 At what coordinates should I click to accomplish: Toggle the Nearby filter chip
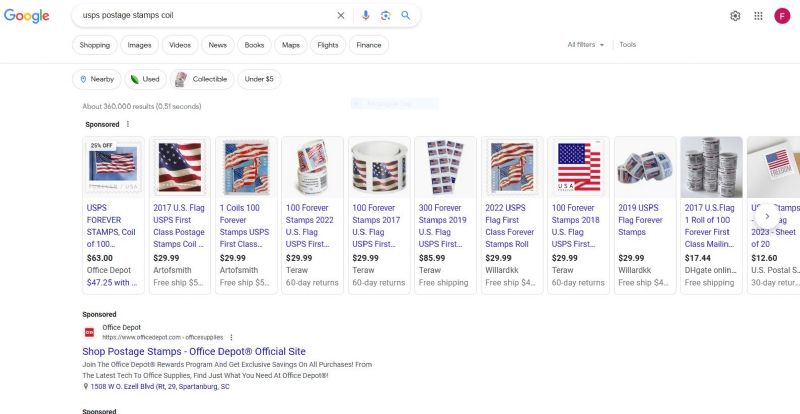click(x=97, y=79)
